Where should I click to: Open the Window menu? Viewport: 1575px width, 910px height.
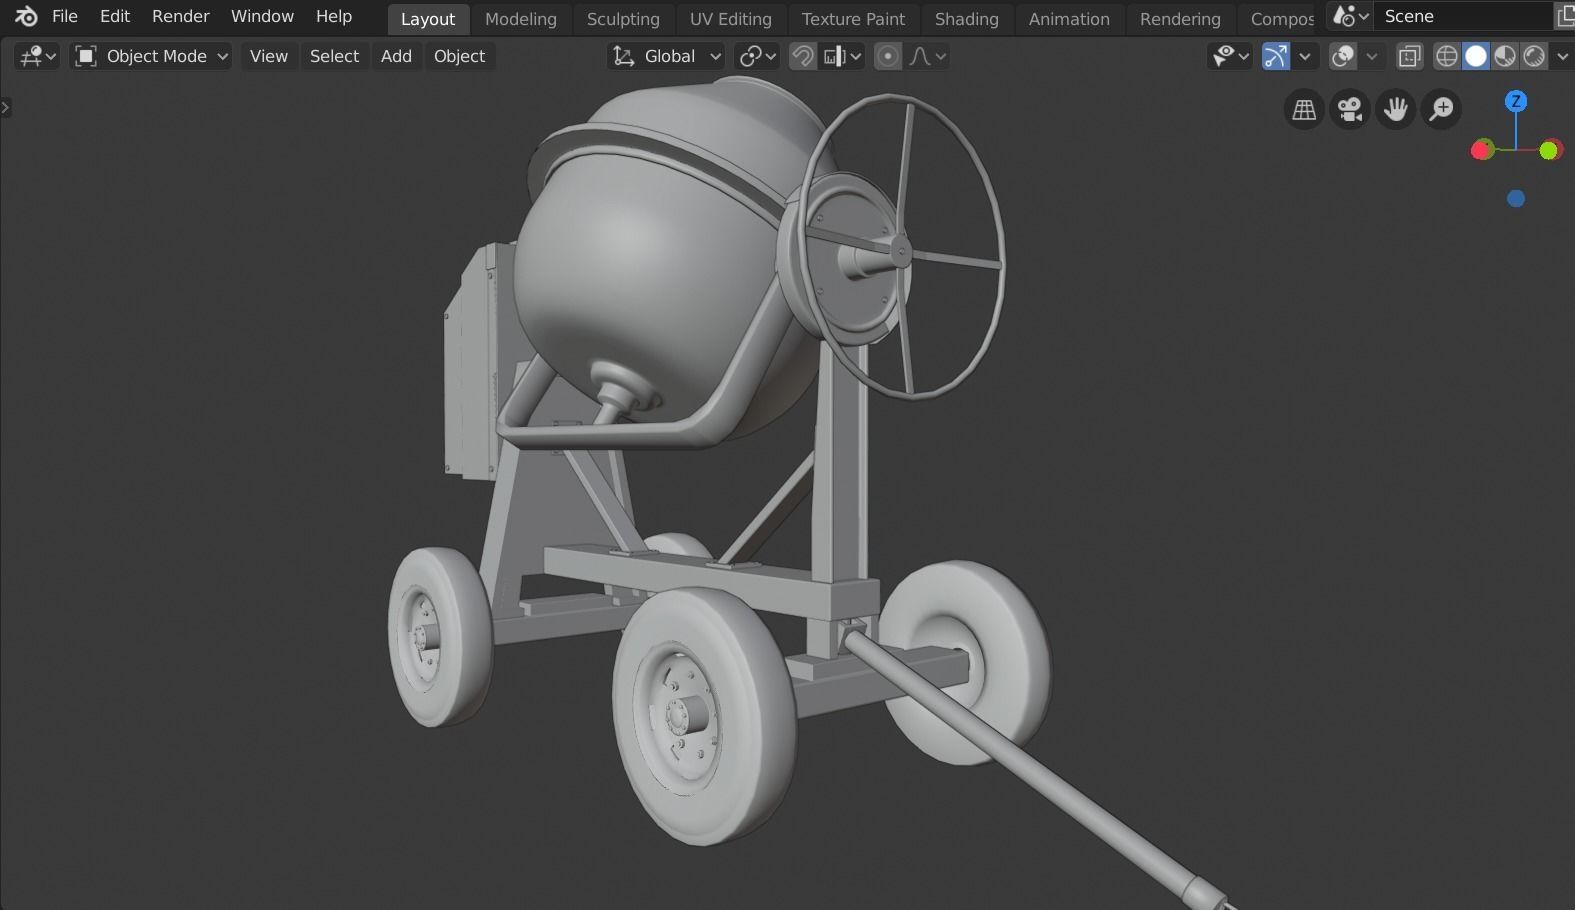coord(262,17)
